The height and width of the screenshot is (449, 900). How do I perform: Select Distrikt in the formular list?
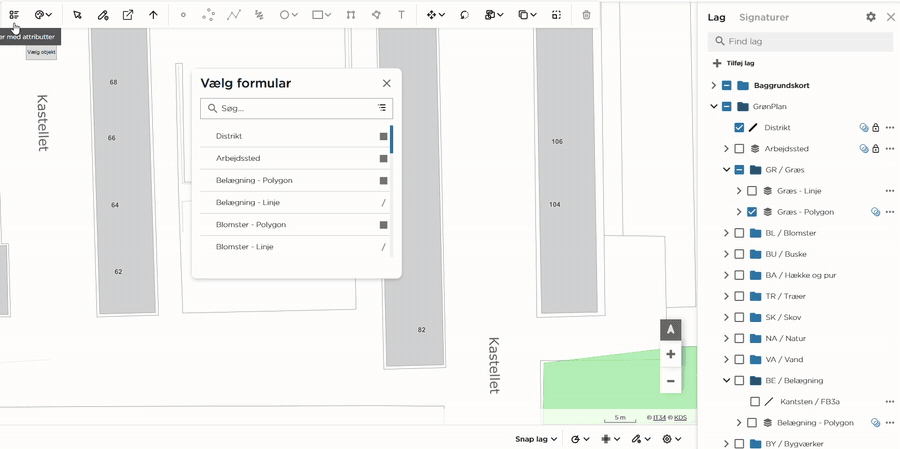295,136
